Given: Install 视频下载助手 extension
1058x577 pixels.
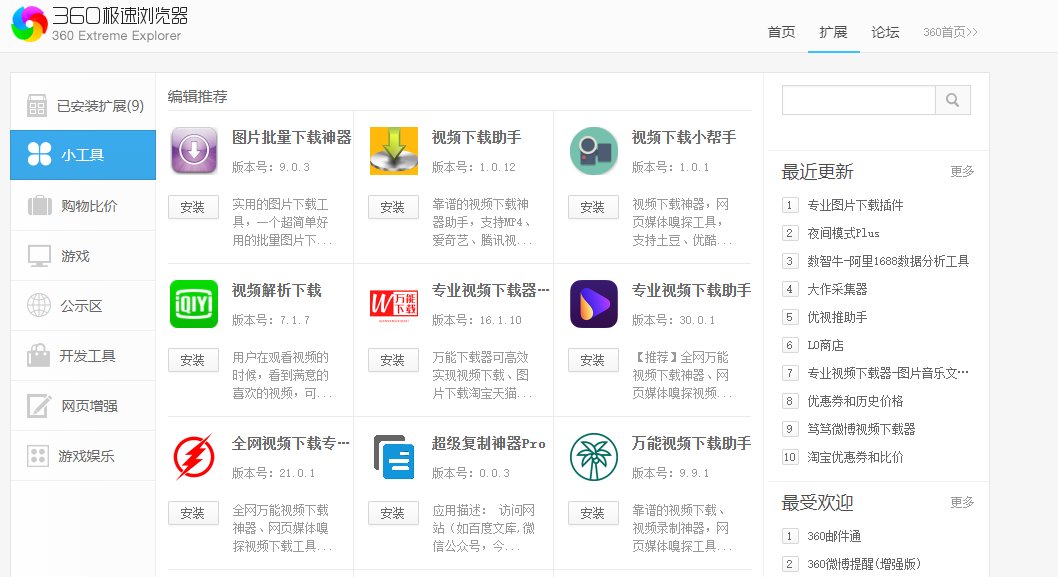Looking at the screenshot, I should coord(393,207).
